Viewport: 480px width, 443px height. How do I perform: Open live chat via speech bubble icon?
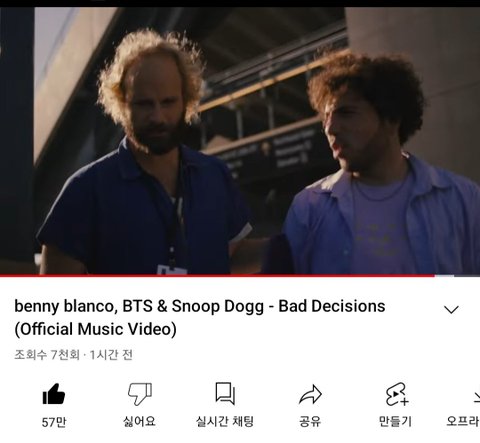coord(225,394)
